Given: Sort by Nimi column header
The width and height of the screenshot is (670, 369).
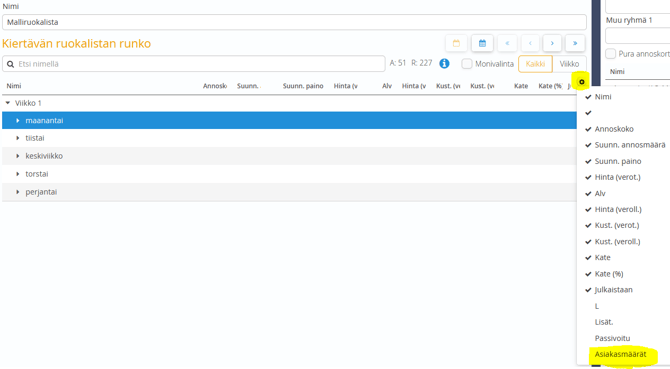Looking at the screenshot, I should (x=14, y=86).
